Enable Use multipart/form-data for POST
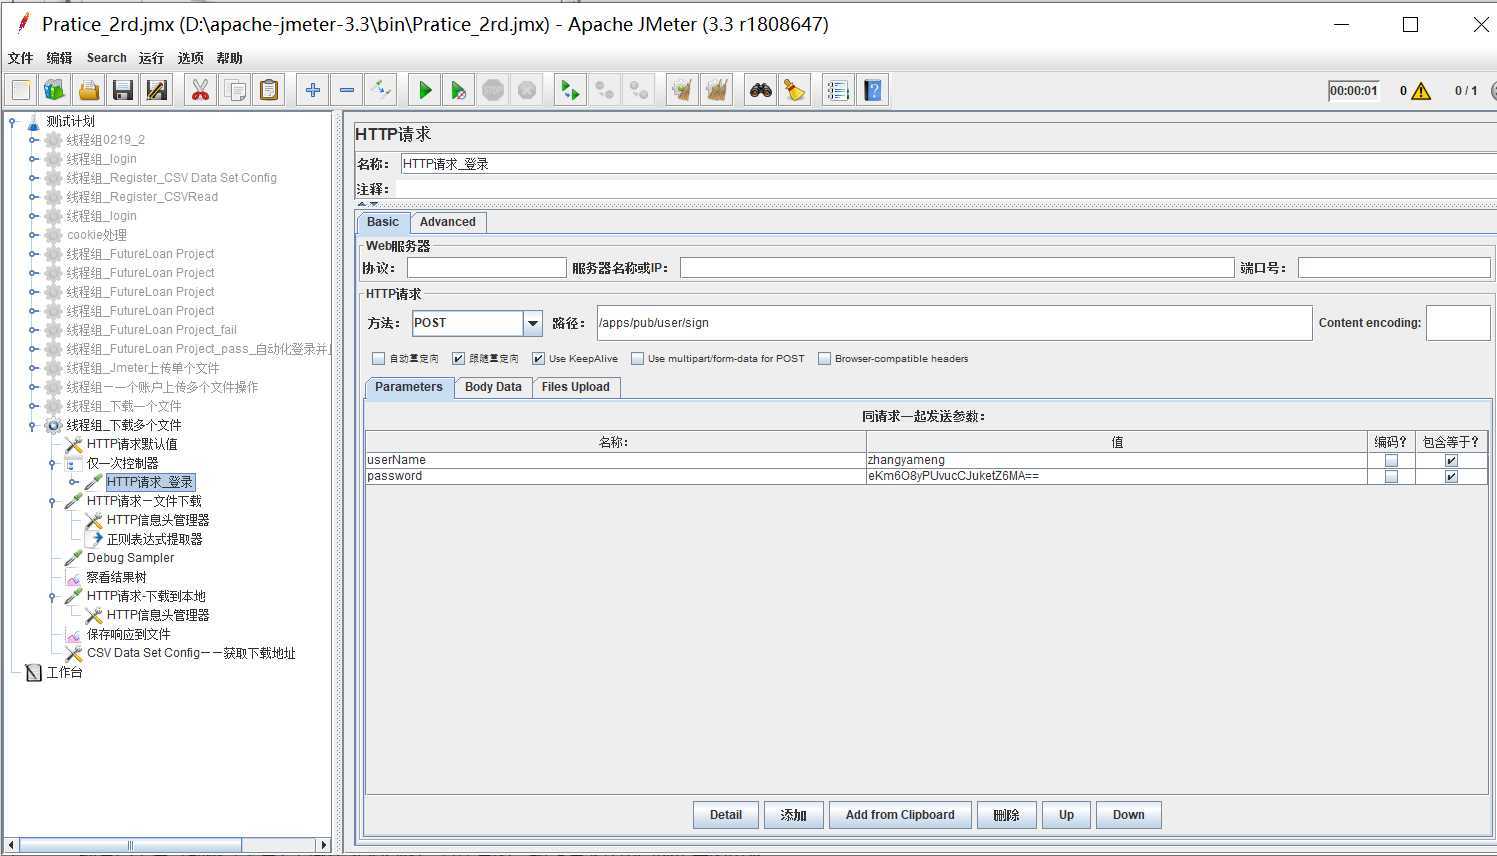 637,358
